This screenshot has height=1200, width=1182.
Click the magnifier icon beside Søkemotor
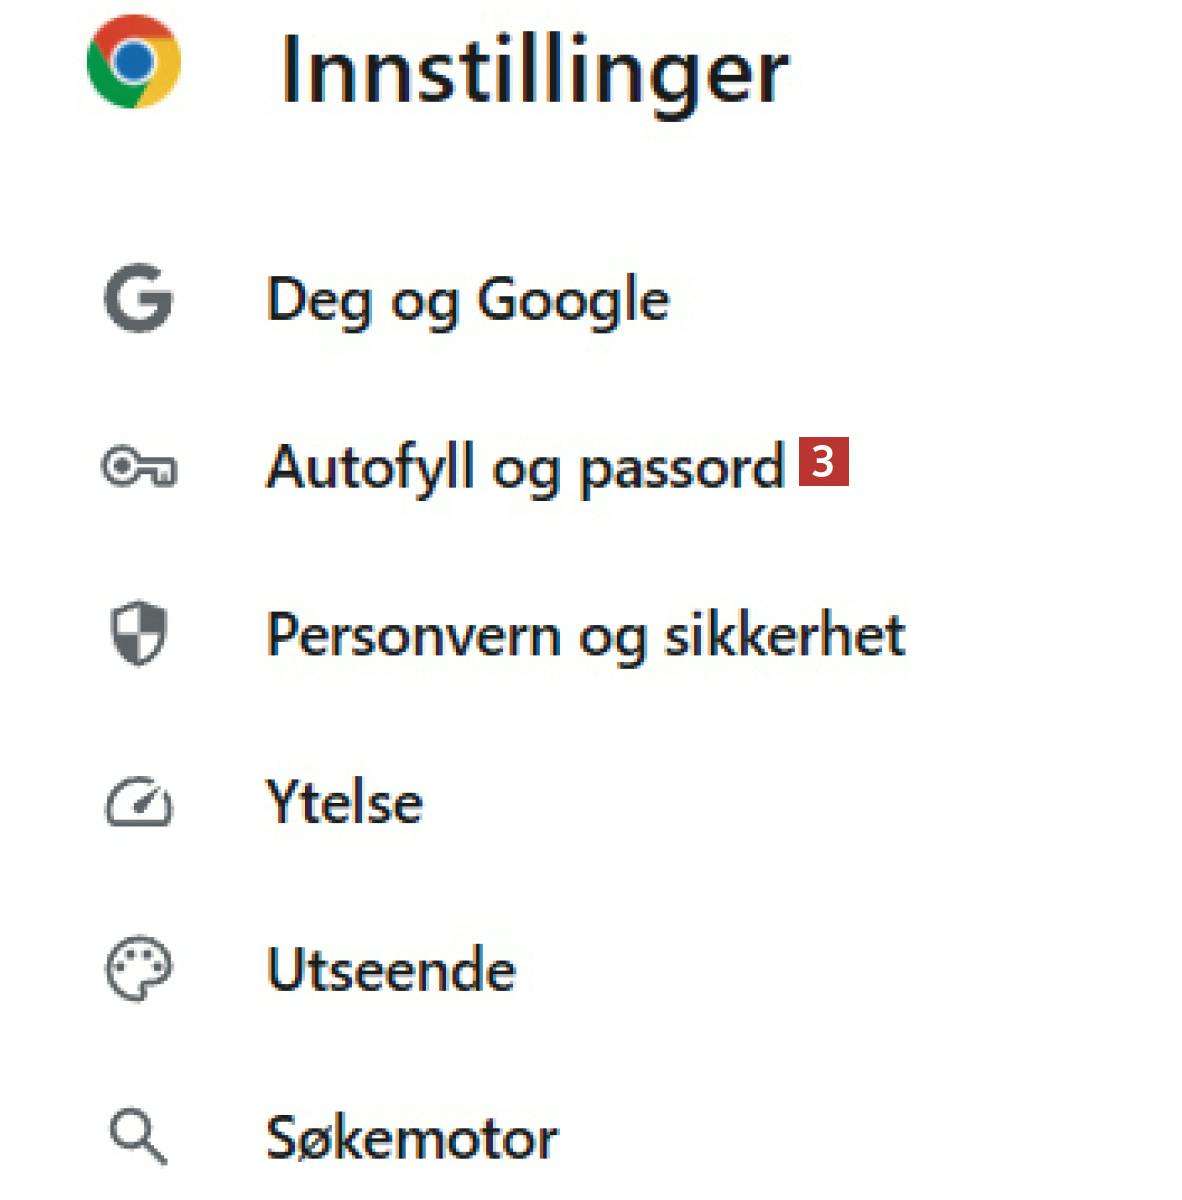click(x=137, y=1138)
